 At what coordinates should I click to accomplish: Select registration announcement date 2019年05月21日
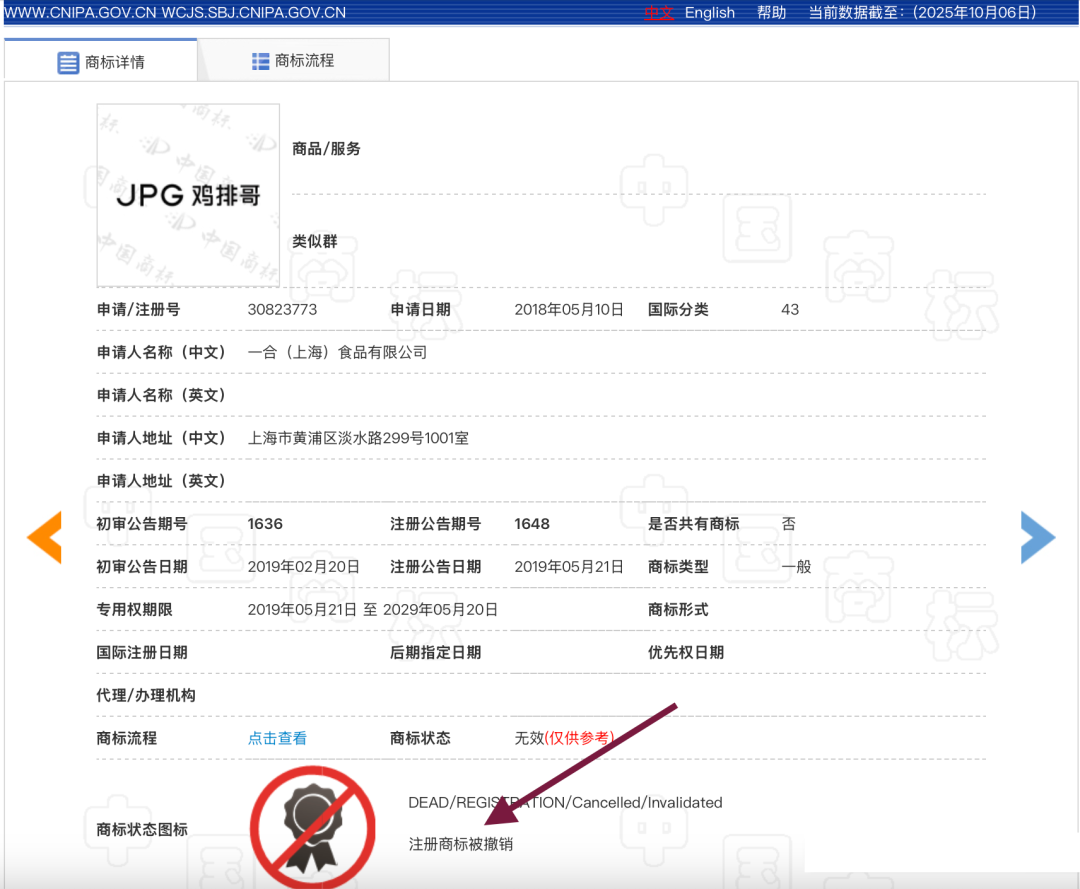click(569, 567)
